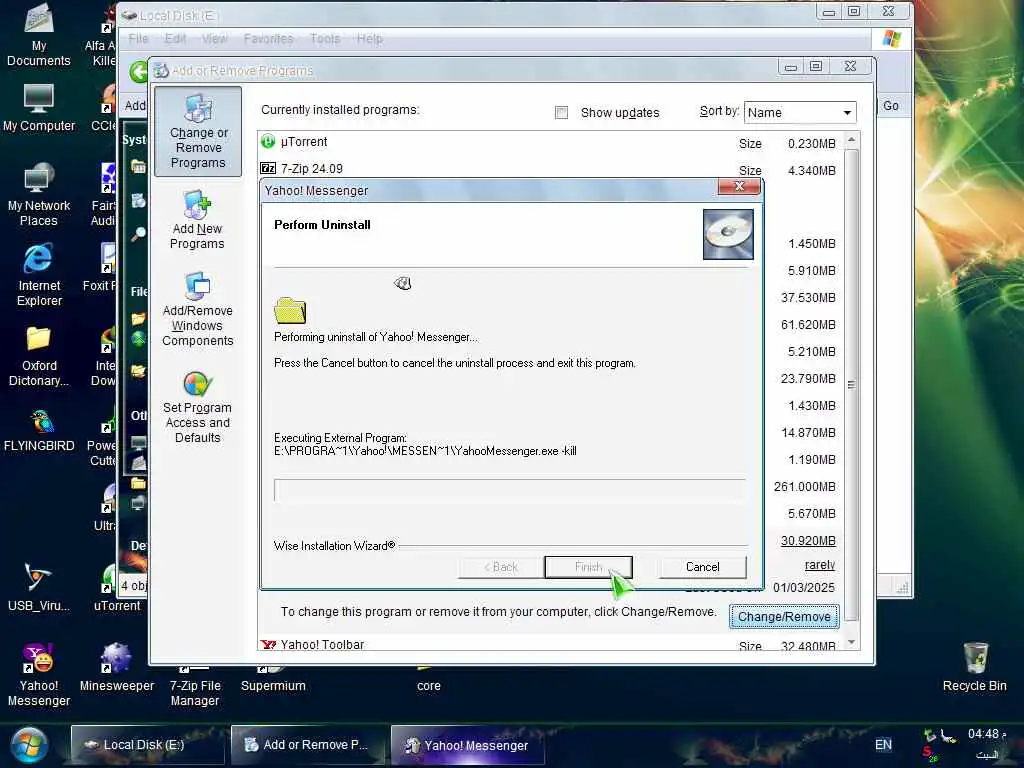
Task: Click the Windows Start orb
Action: [x=28, y=745]
